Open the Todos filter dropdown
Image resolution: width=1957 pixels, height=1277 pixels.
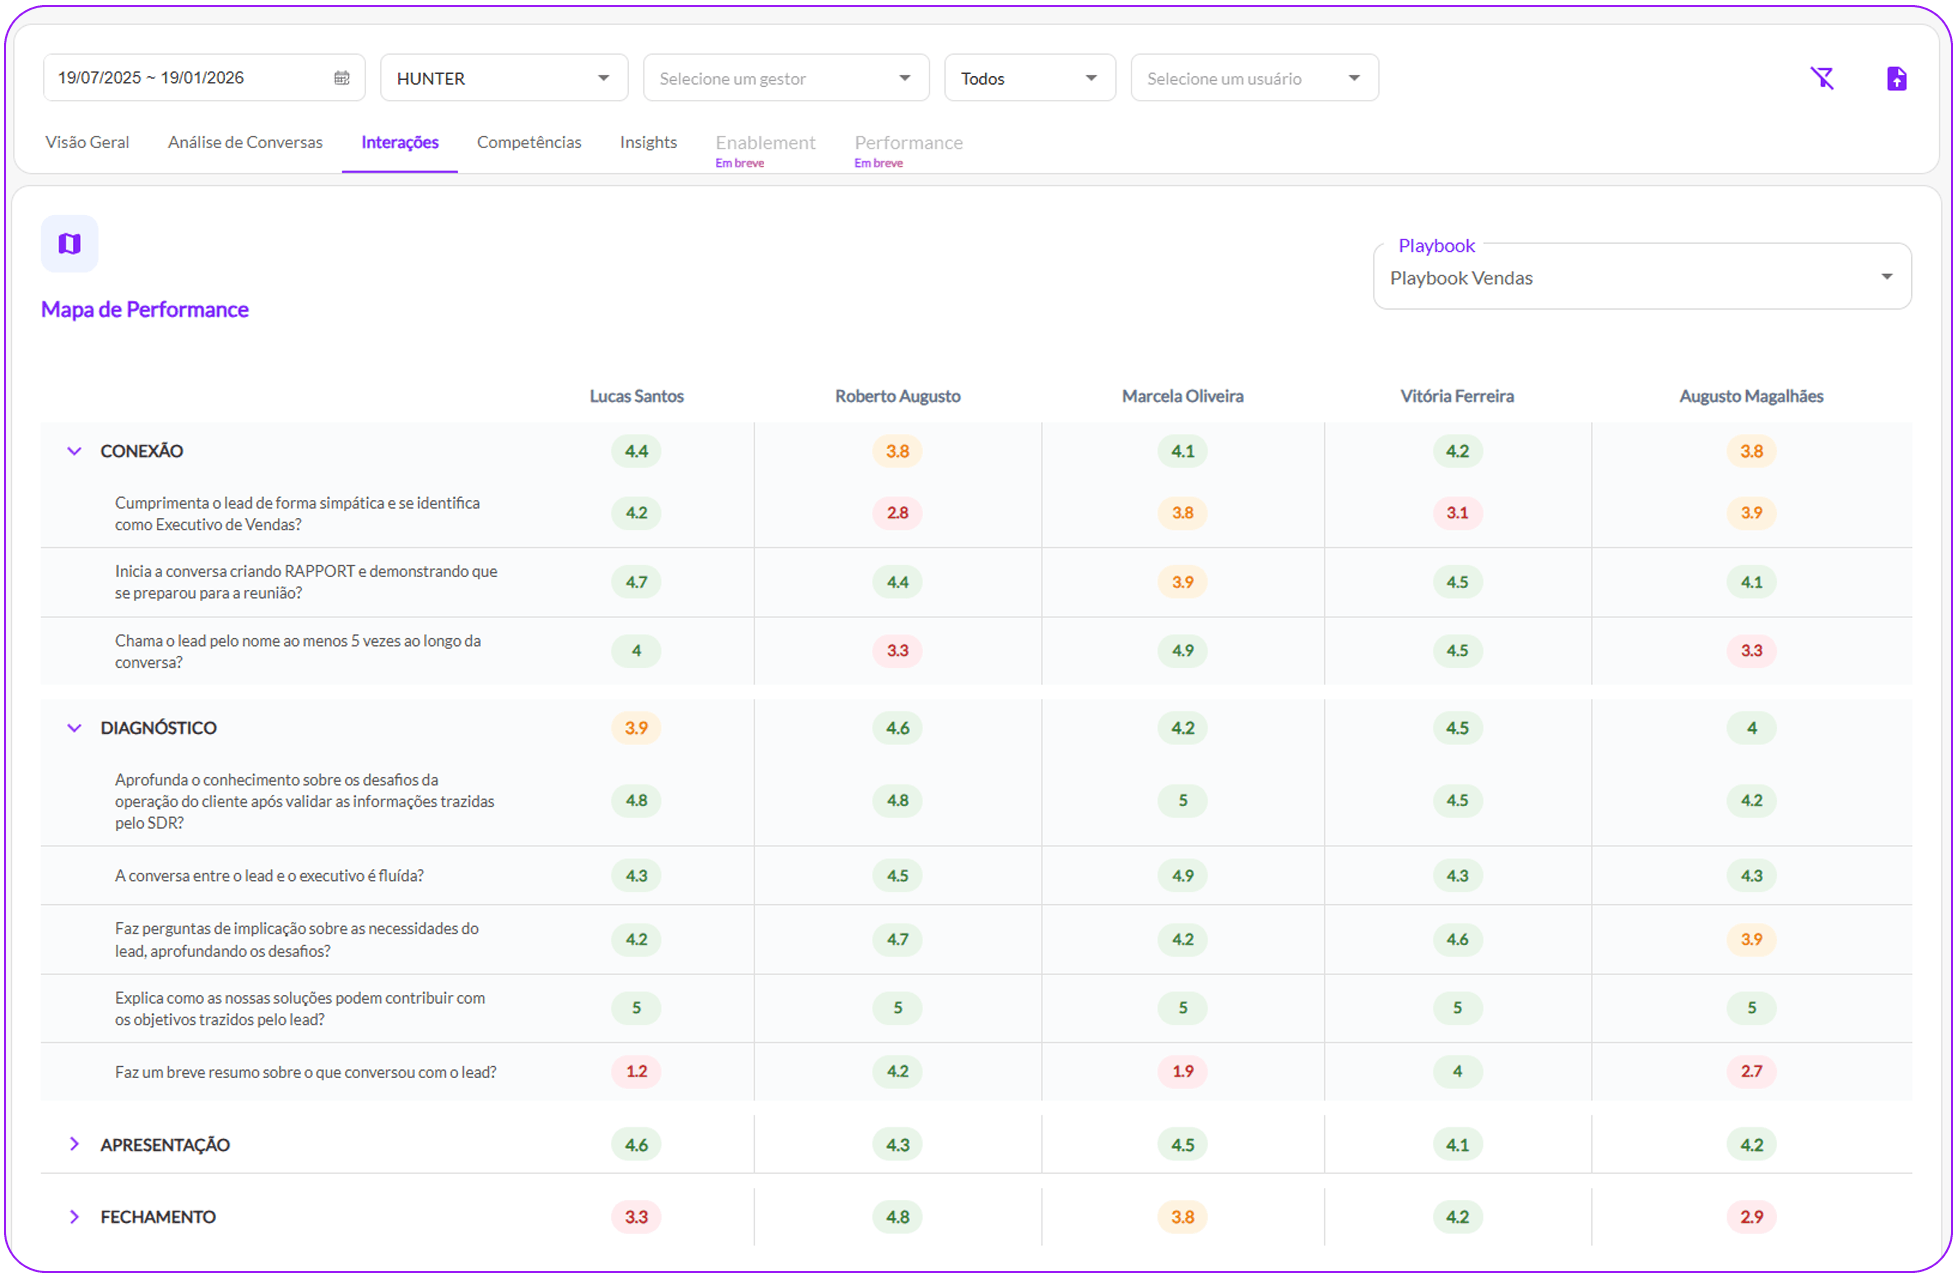(1029, 78)
